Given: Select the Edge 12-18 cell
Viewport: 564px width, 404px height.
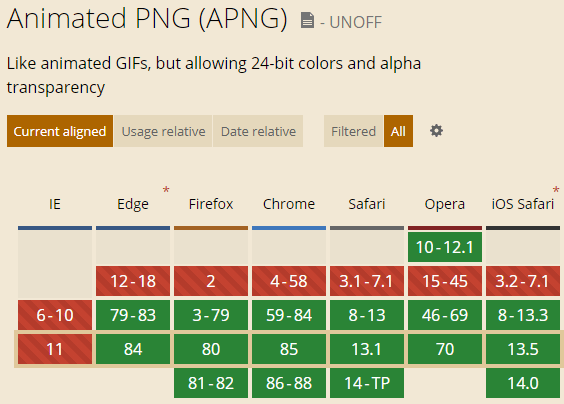Looking at the screenshot, I should point(133,281).
